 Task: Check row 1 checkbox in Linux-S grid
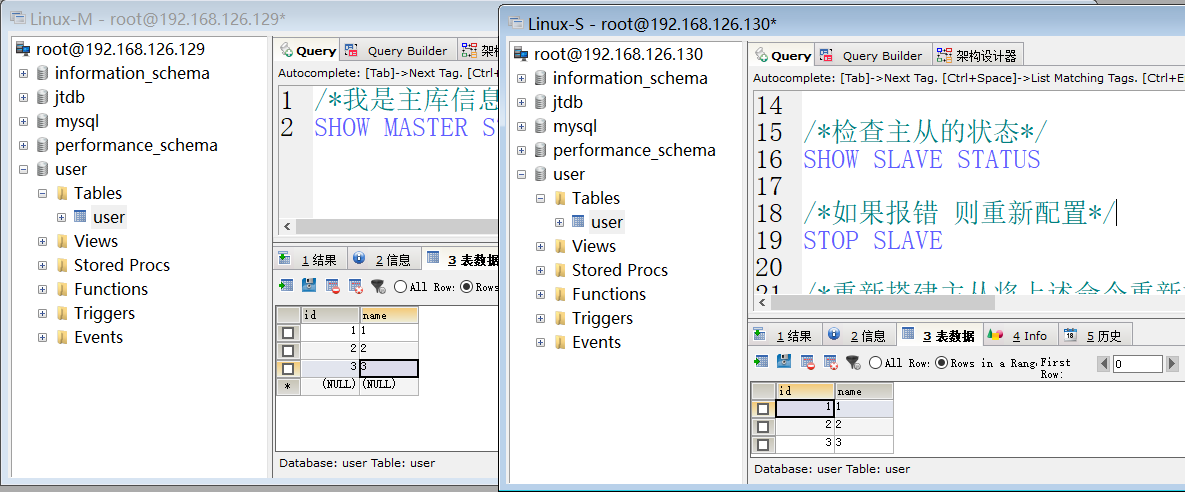pos(763,408)
